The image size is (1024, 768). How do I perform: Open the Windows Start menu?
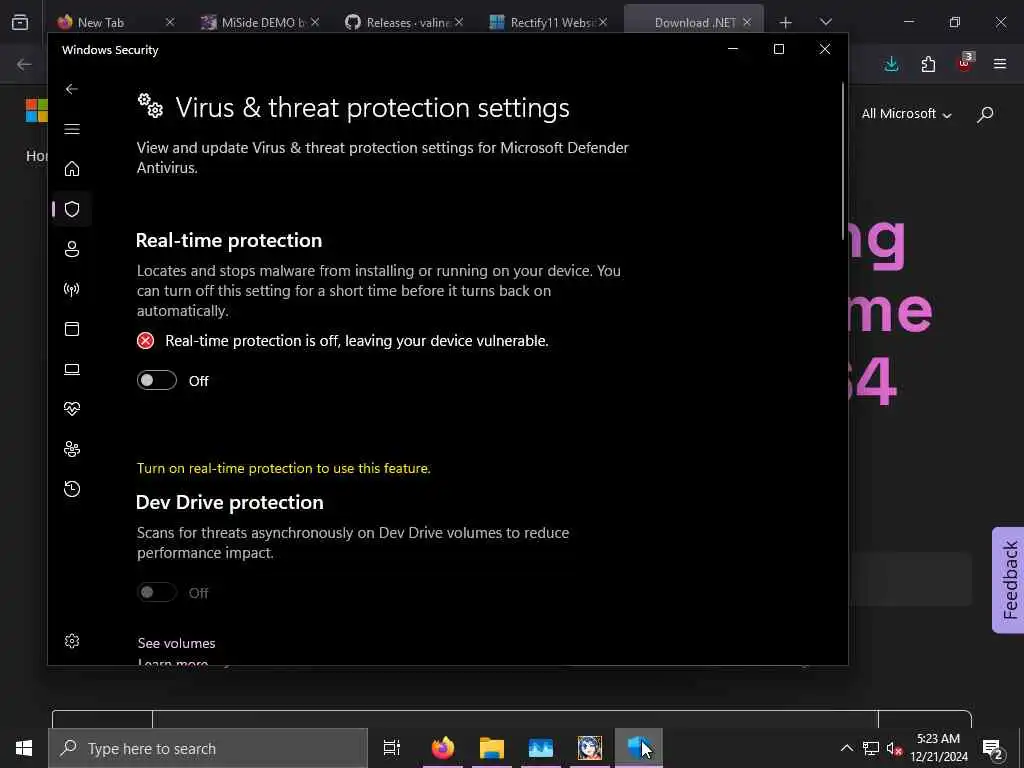24,748
